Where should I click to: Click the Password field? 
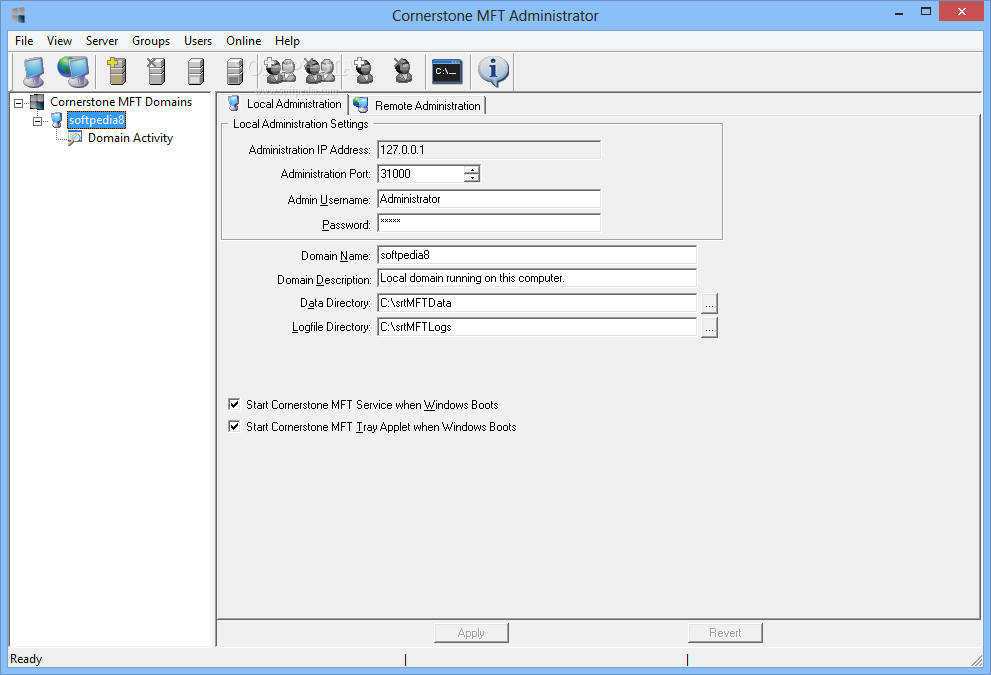[489, 222]
